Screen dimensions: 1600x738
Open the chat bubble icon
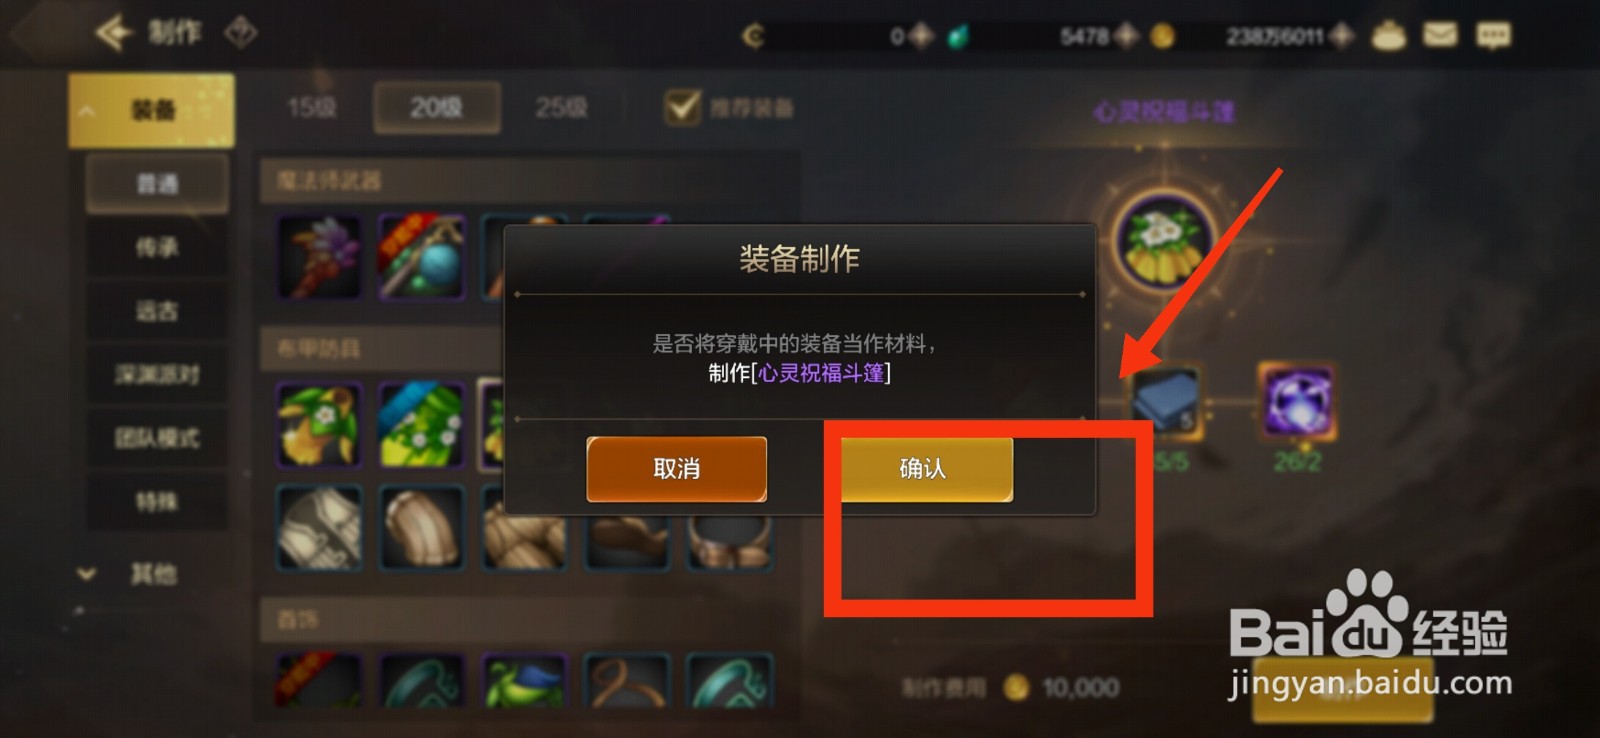pyautogui.click(x=1493, y=36)
